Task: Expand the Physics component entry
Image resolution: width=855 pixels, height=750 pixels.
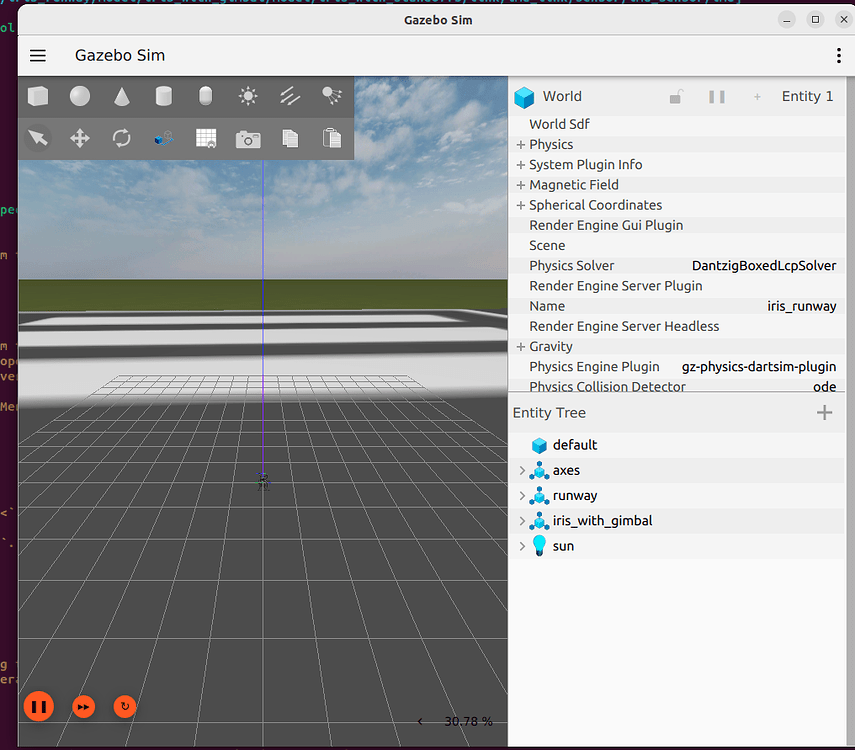Action: [x=520, y=144]
